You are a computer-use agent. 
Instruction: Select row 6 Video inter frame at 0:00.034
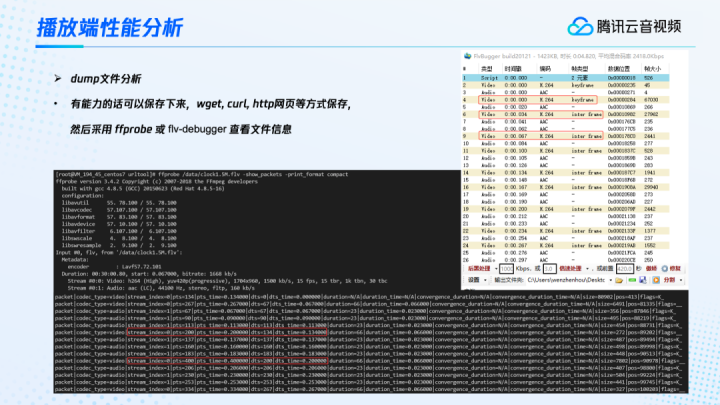565,114
